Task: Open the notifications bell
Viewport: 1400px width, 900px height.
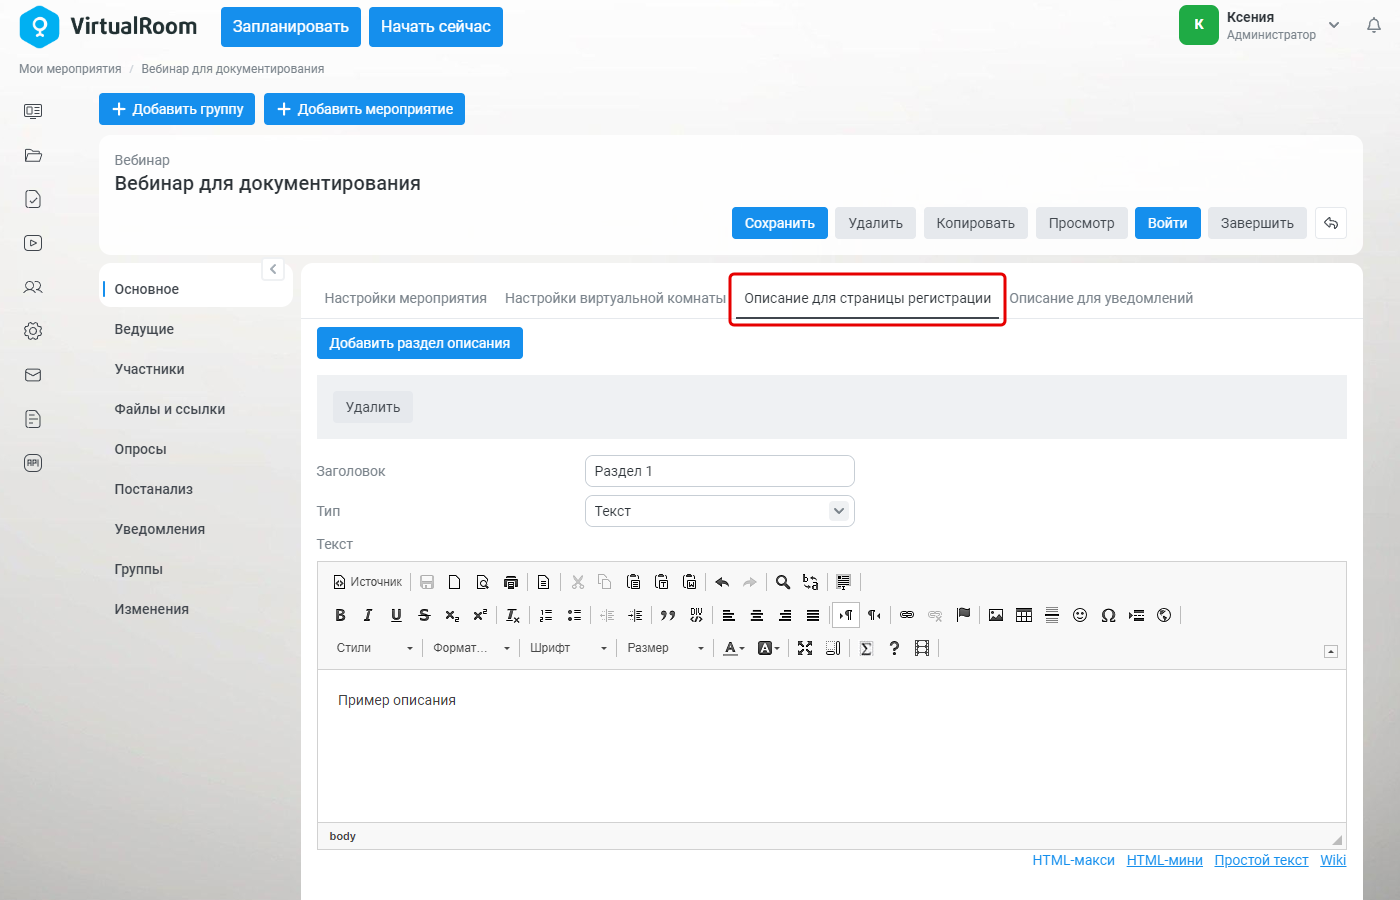Action: pyautogui.click(x=1374, y=25)
